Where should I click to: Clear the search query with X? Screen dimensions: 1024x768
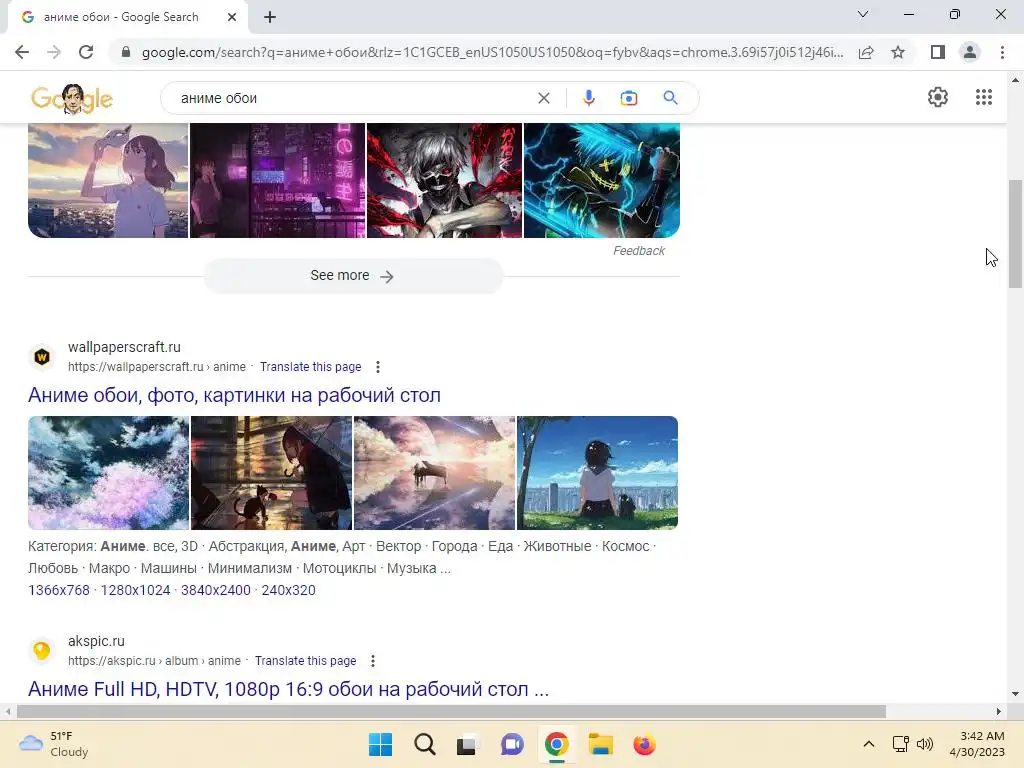pyautogui.click(x=543, y=98)
